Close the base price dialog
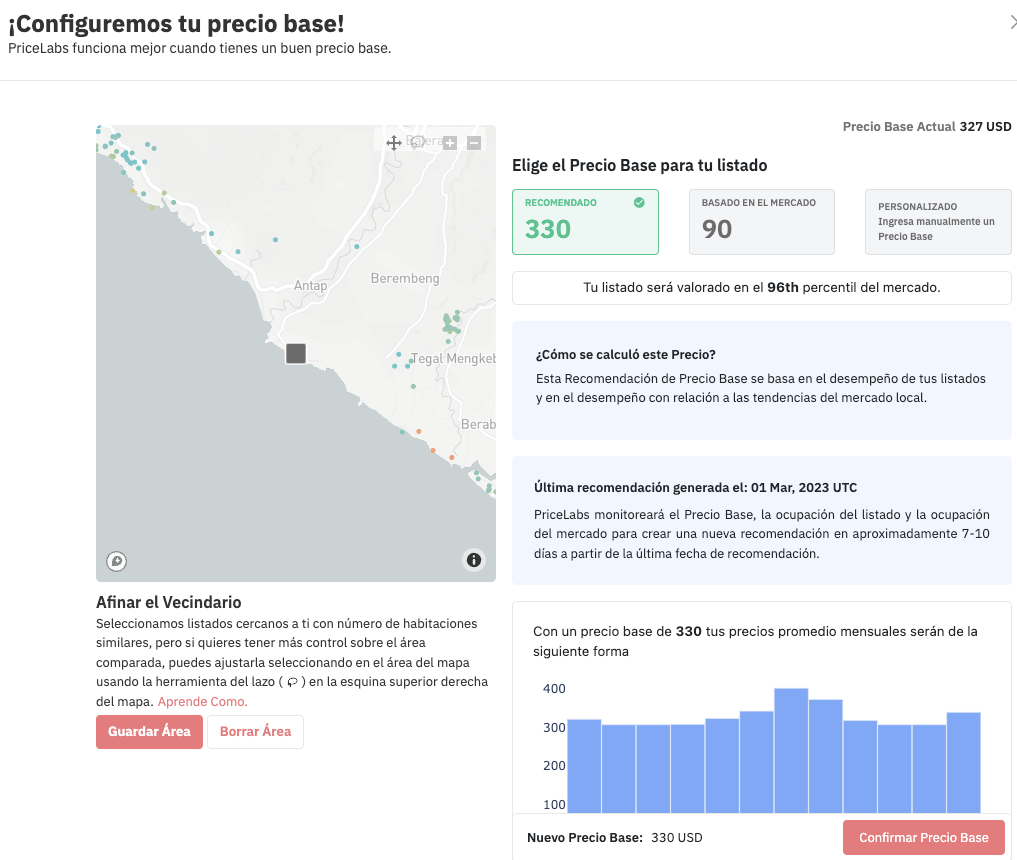Screen dimensions: 1017x860 (x=1012, y=23)
